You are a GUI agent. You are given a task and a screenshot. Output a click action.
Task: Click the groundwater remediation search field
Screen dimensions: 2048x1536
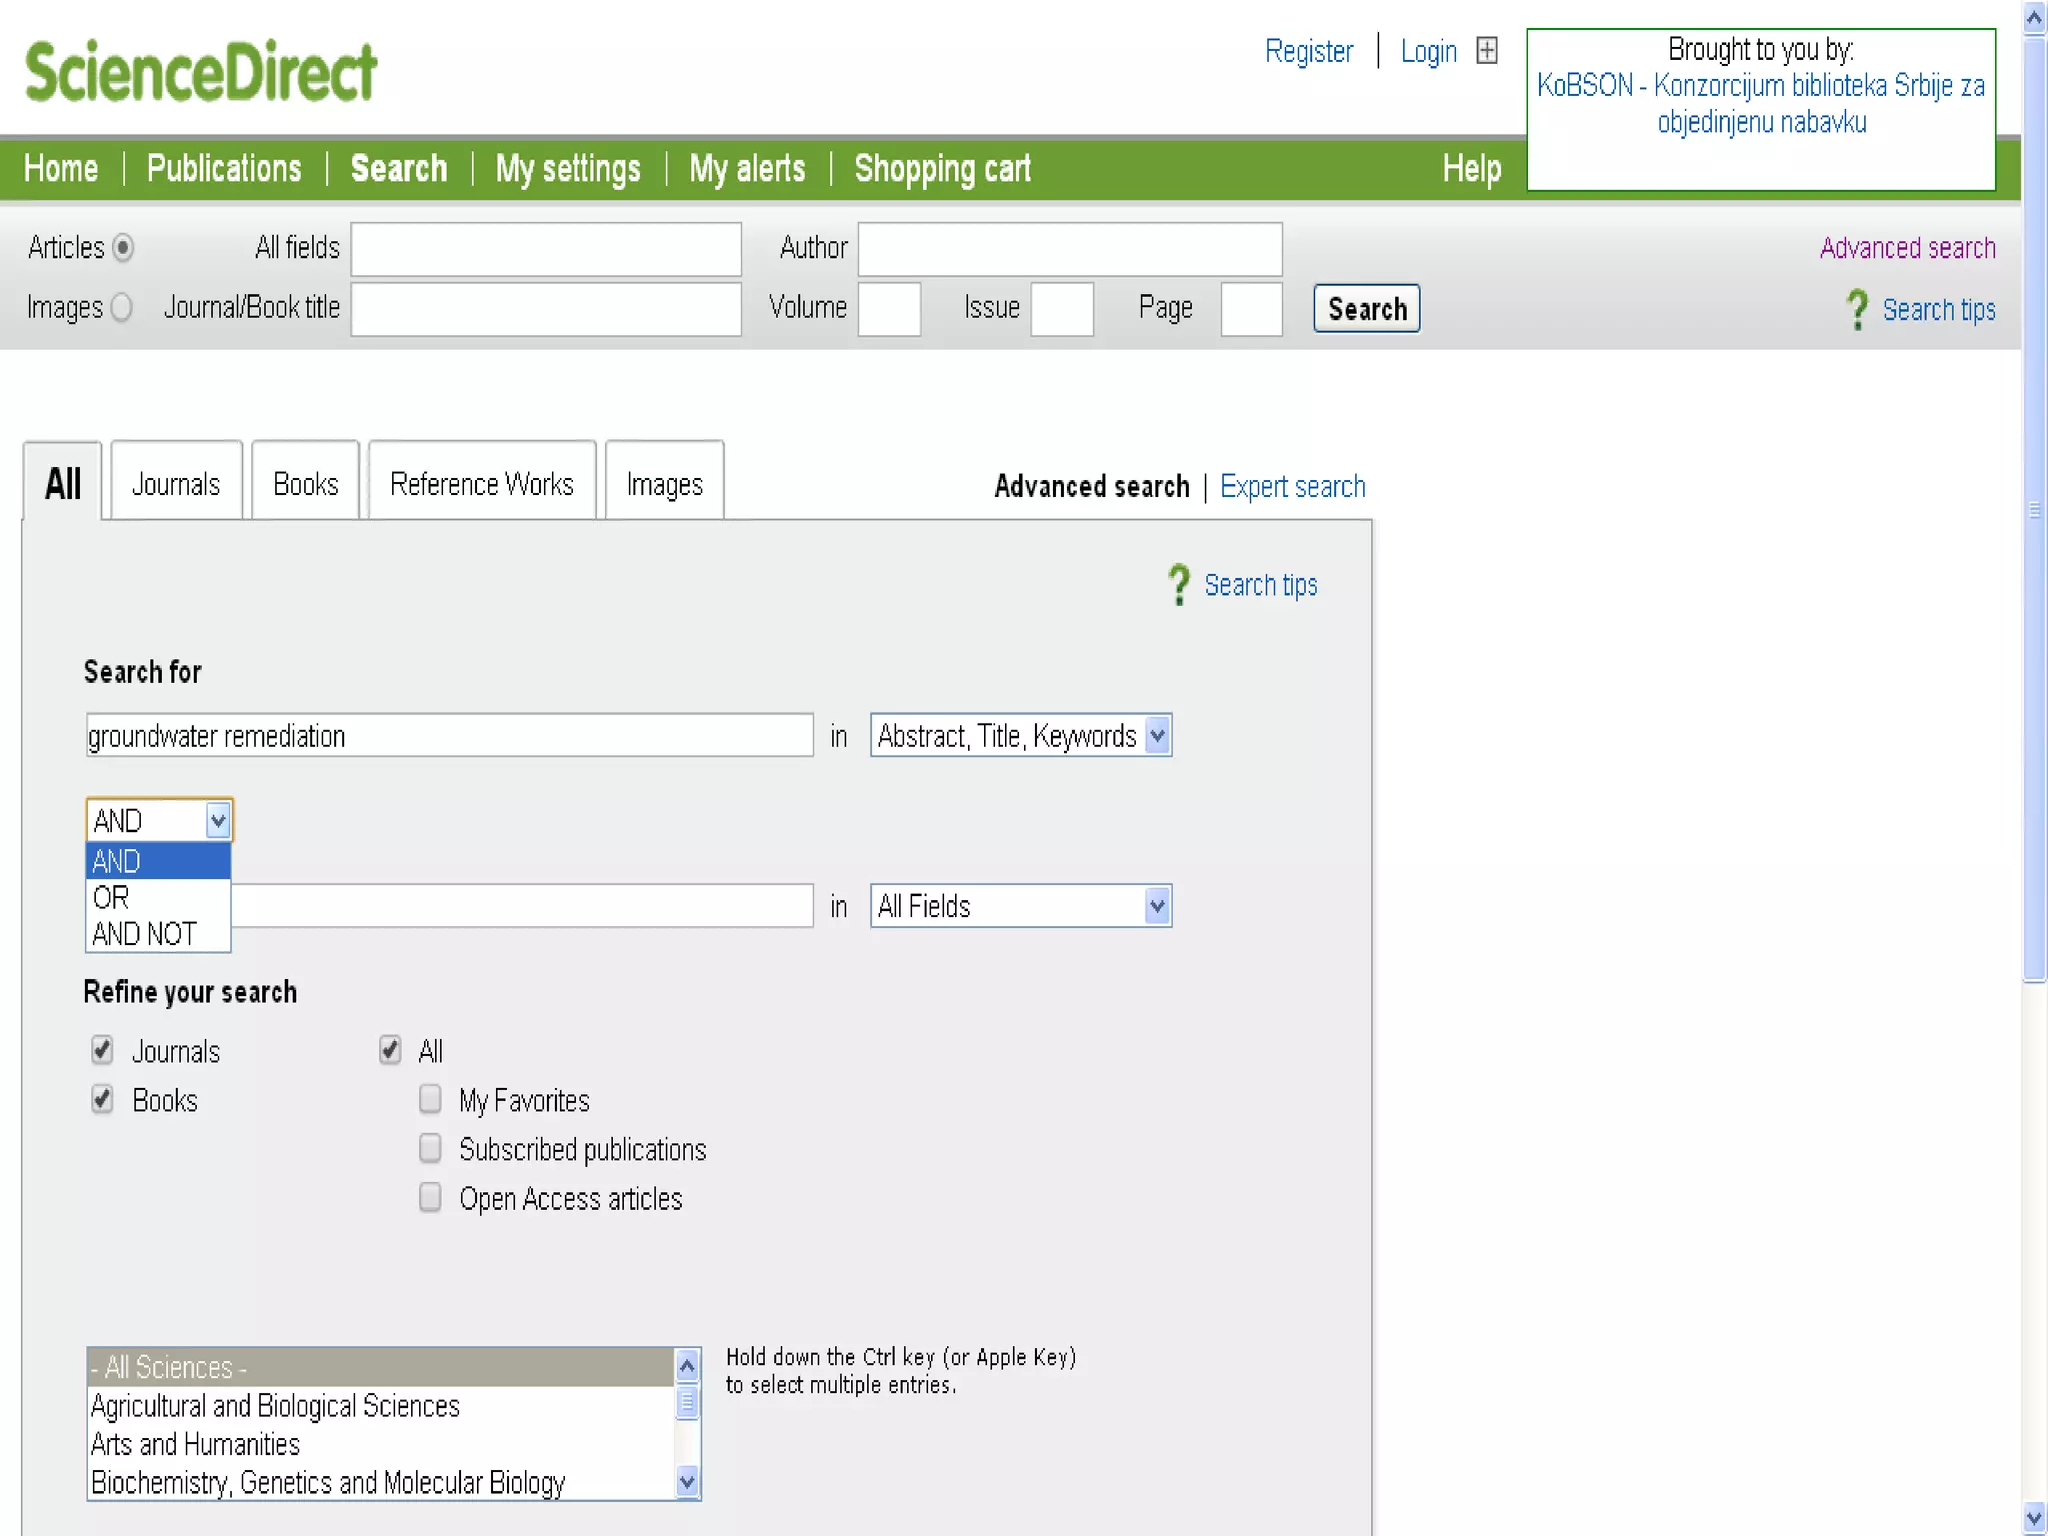click(449, 736)
